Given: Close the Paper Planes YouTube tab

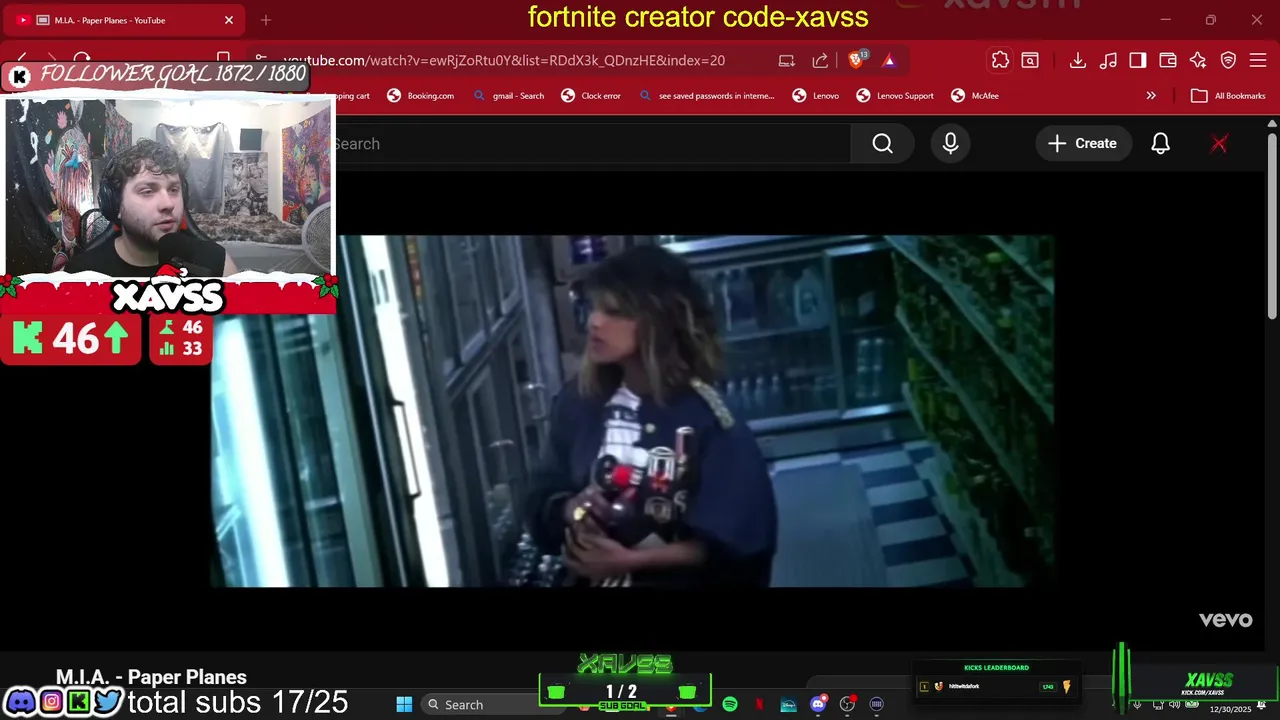Looking at the screenshot, I should pyautogui.click(x=228, y=20).
